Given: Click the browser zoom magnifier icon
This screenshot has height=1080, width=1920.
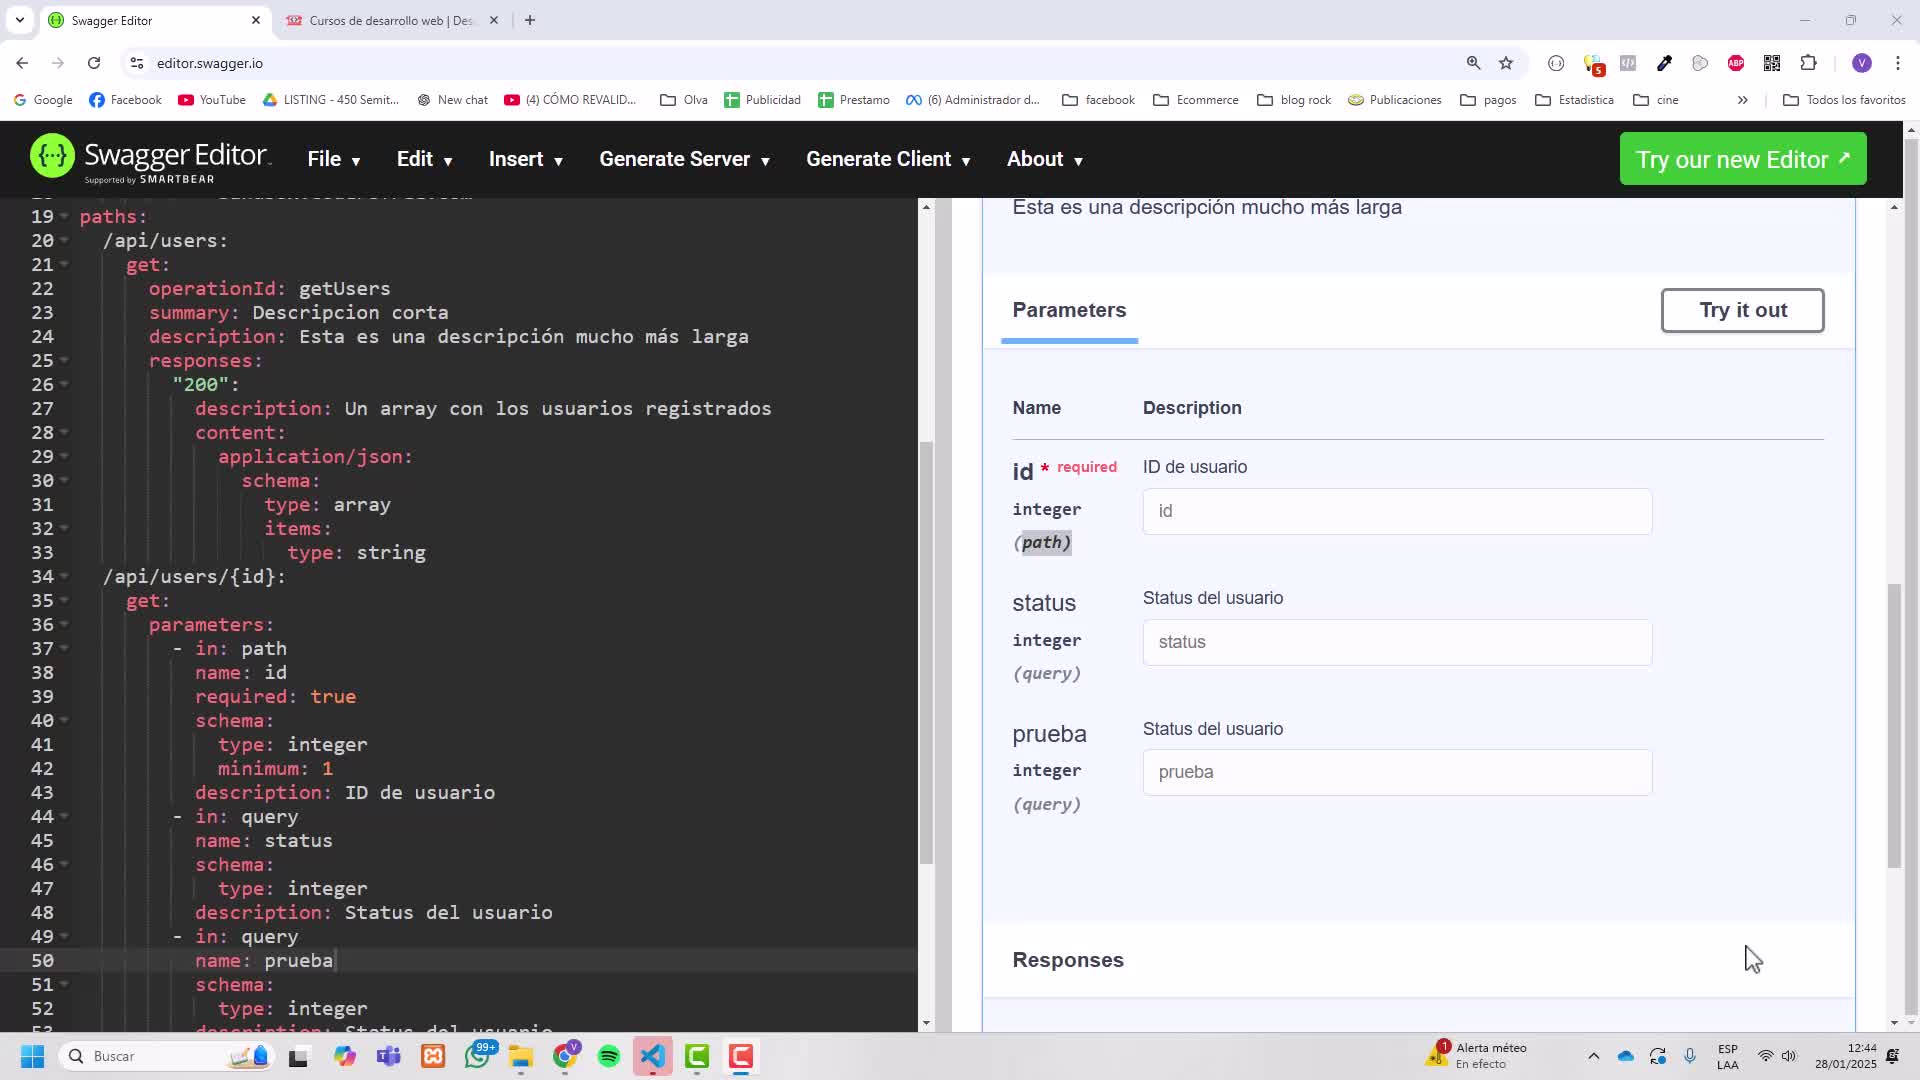Looking at the screenshot, I should point(1473,63).
